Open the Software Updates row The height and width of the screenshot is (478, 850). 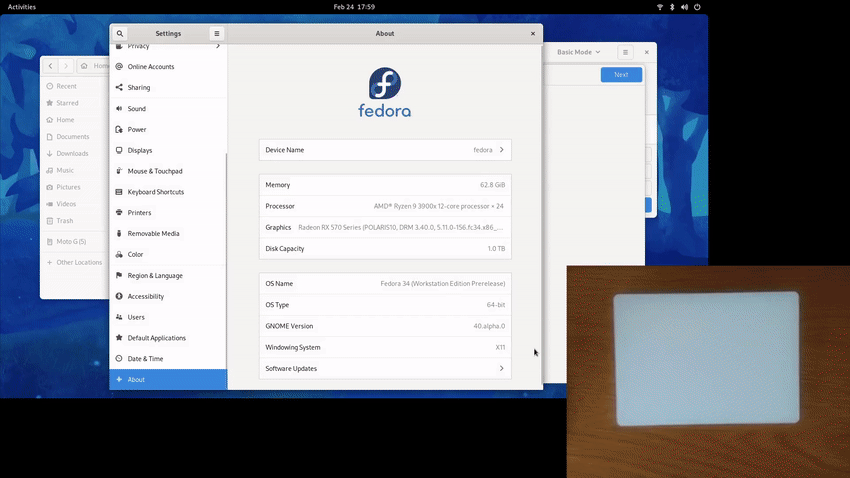click(x=385, y=369)
